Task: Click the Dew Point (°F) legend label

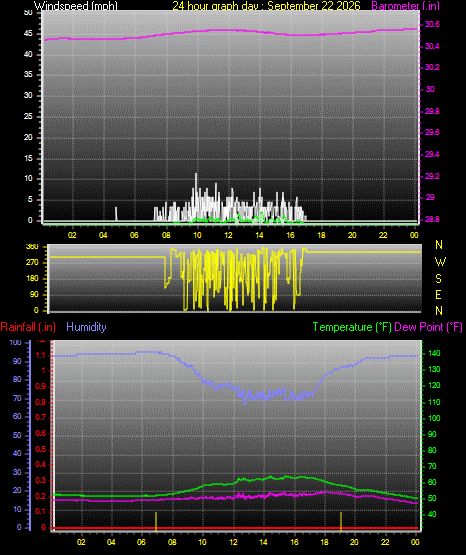Action: [x=428, y=327]
